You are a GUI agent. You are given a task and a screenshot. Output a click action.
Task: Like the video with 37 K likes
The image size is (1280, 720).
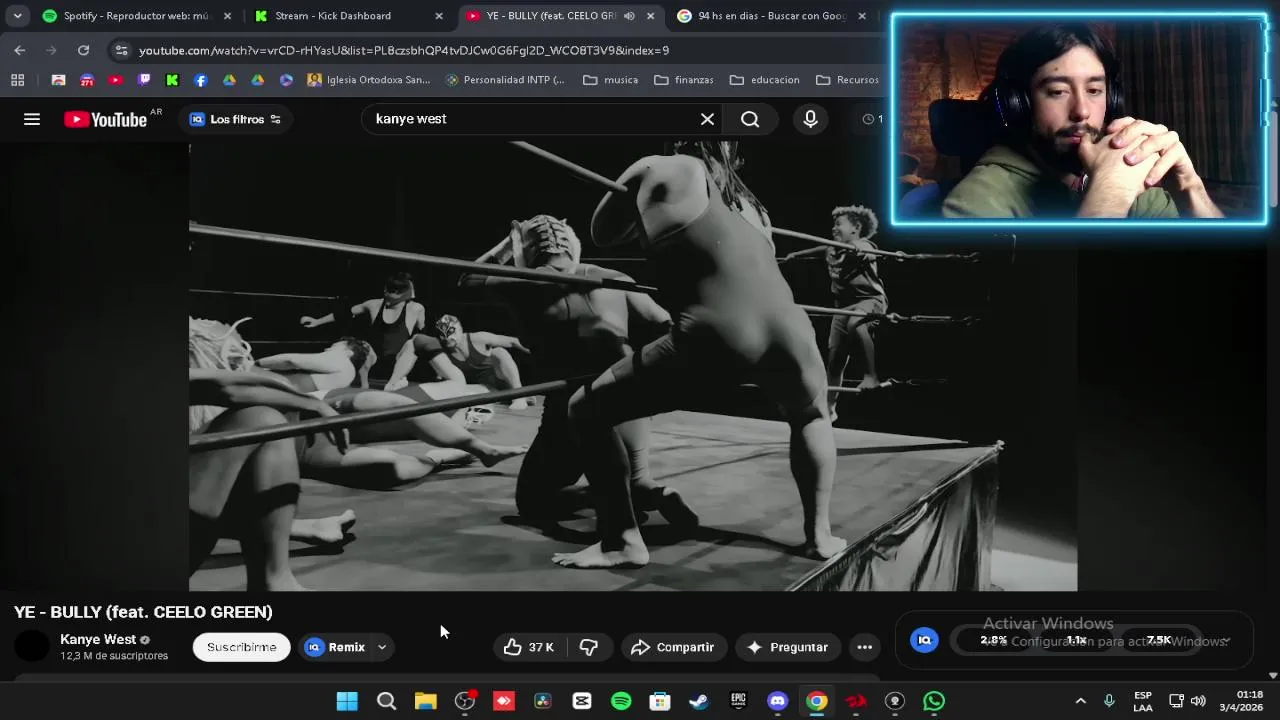528,647
